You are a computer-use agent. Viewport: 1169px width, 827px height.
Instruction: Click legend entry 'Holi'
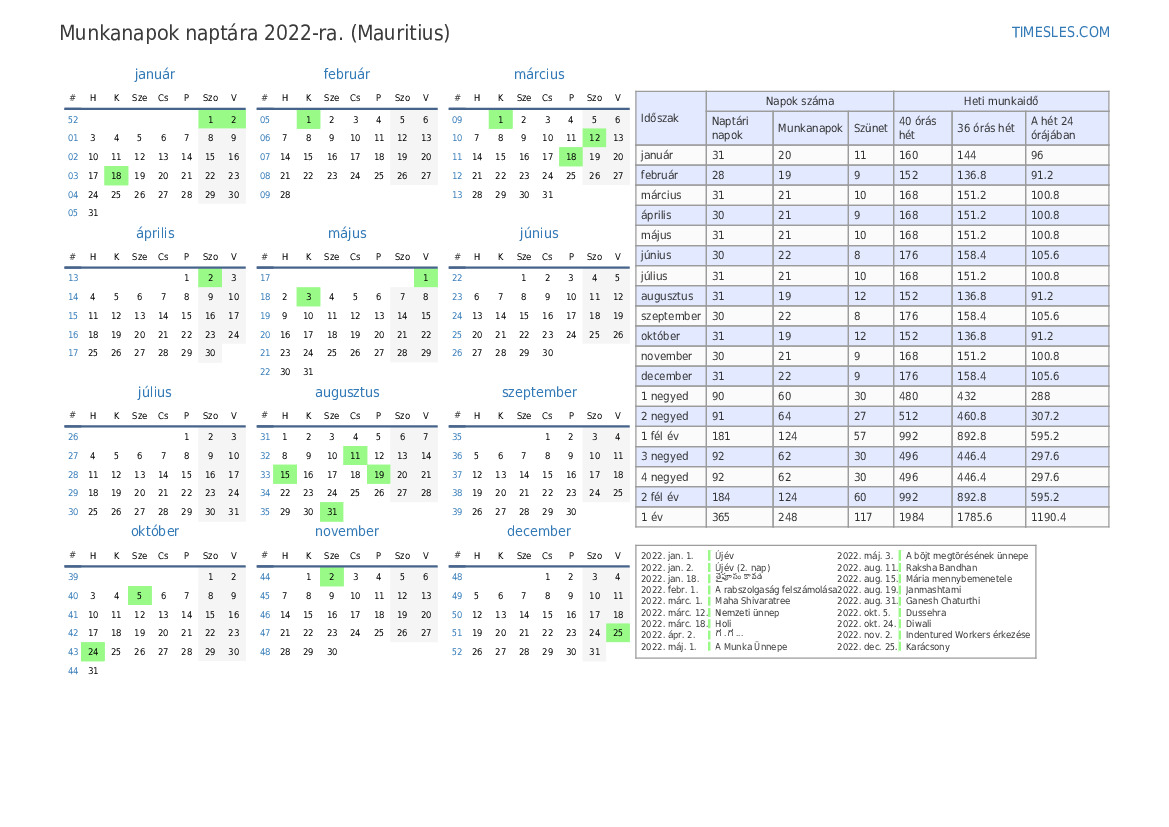723,624
